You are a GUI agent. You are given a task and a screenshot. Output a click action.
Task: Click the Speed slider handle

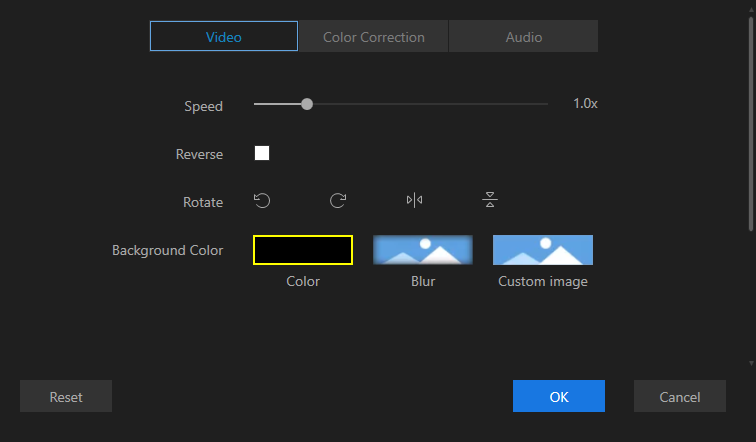click(307, 104)
